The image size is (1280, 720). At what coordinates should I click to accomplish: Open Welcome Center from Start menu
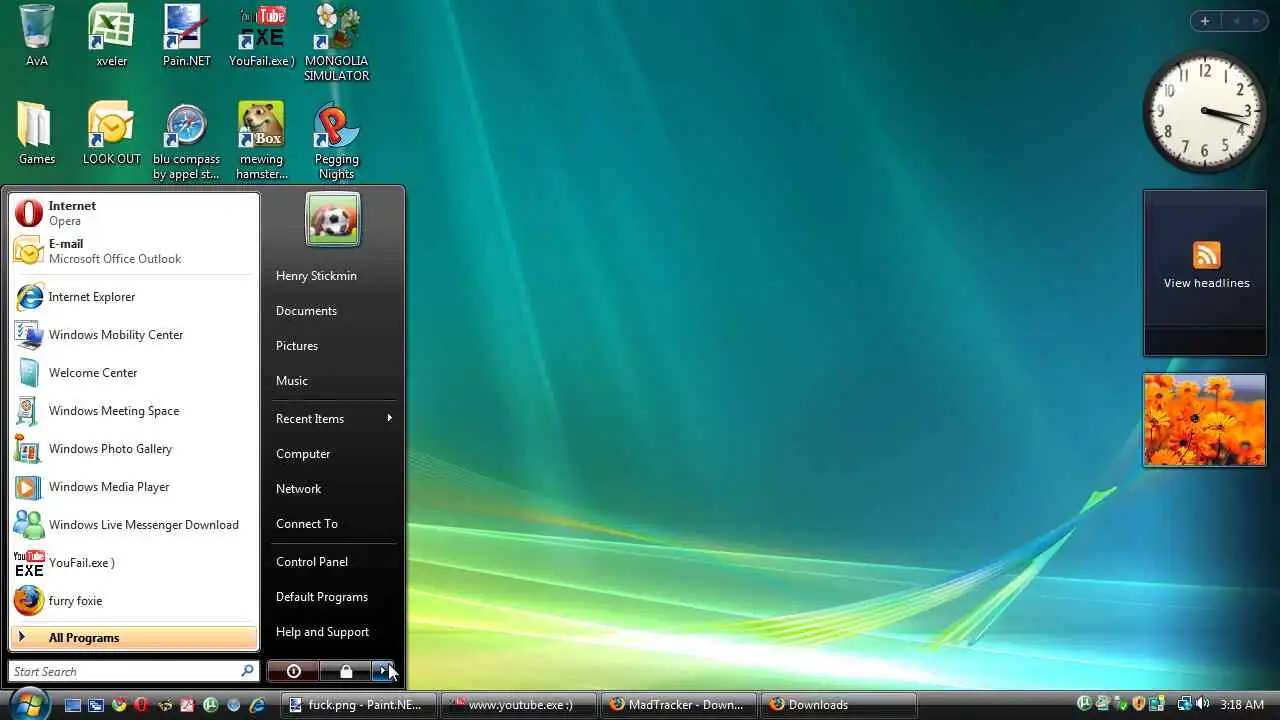click(134, 373)
